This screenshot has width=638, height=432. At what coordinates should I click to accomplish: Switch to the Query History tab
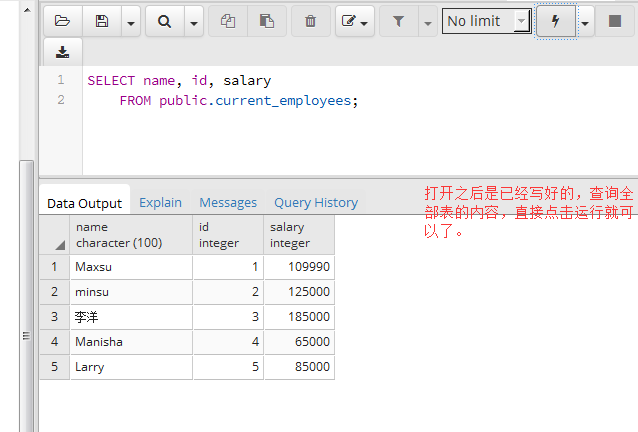point(316,203)
